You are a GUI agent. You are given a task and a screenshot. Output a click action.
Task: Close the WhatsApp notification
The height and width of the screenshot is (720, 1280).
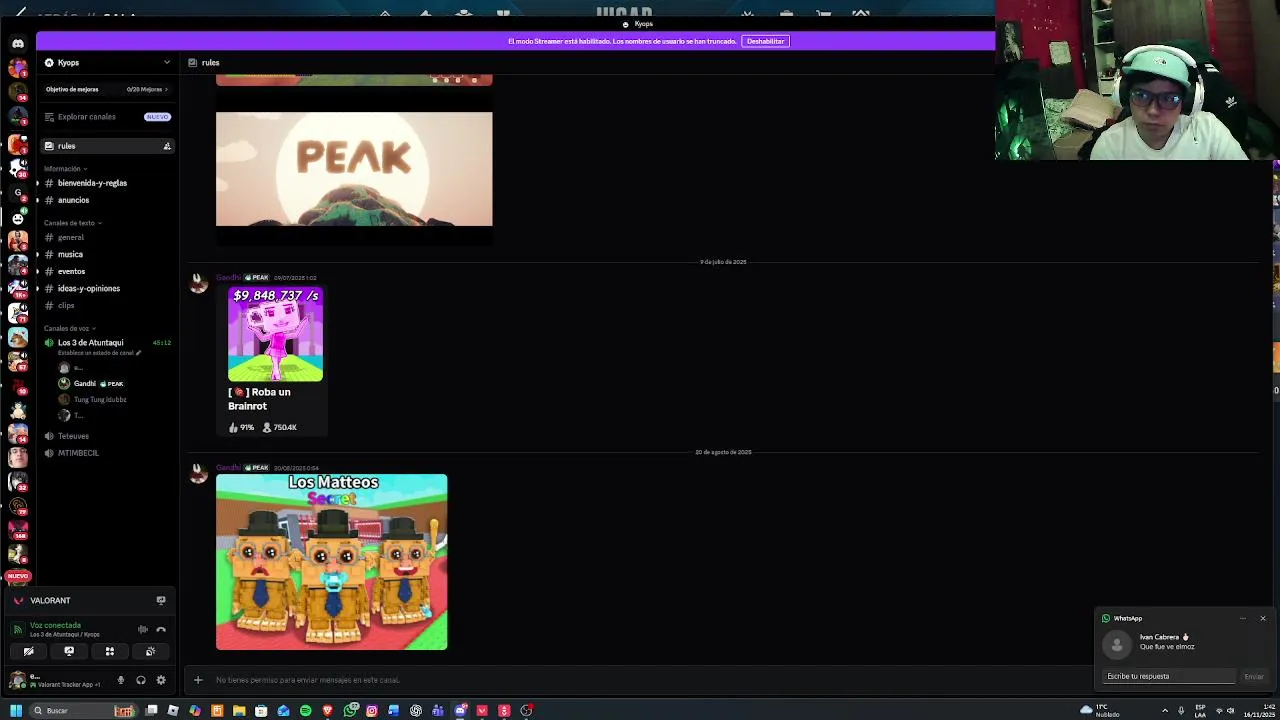coord(1263,618)
